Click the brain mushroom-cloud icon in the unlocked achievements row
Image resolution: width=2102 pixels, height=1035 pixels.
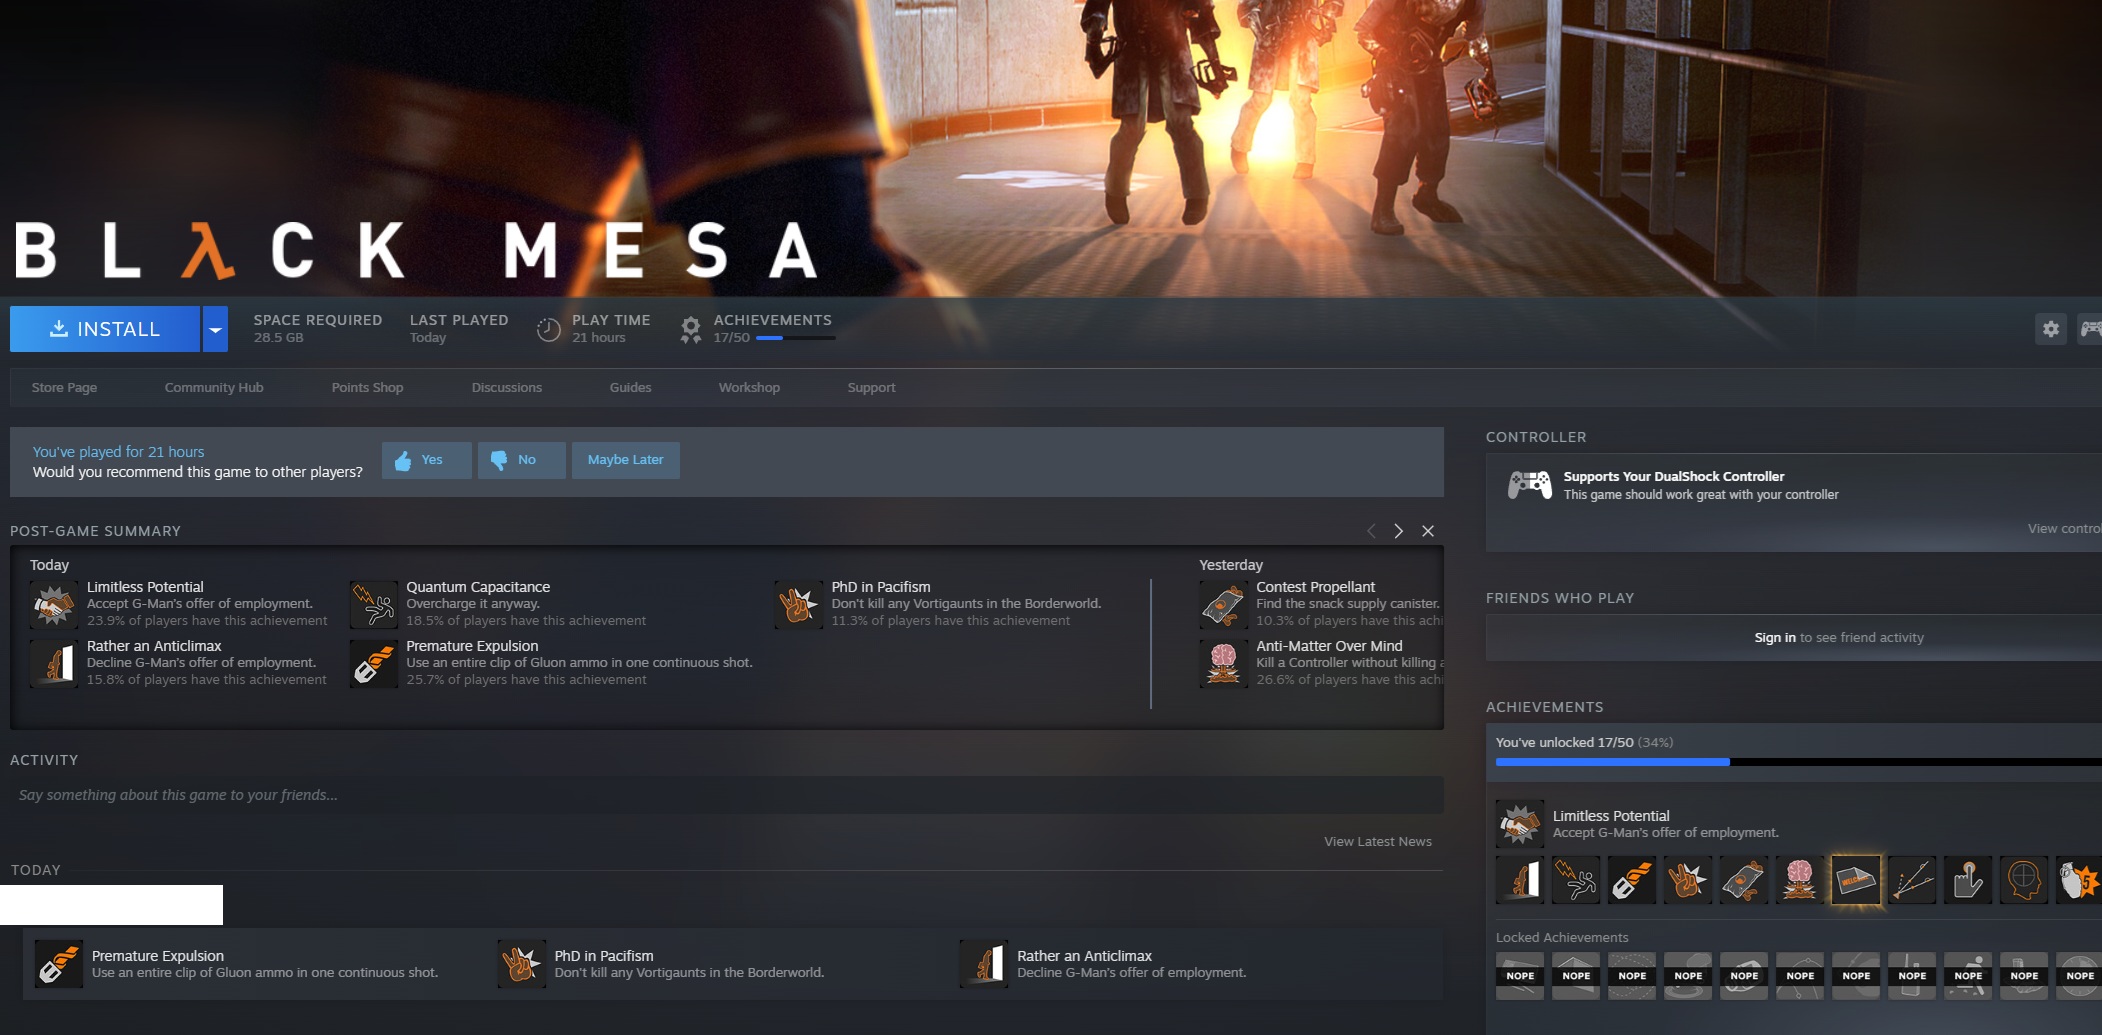click(x=1800, y=880)
